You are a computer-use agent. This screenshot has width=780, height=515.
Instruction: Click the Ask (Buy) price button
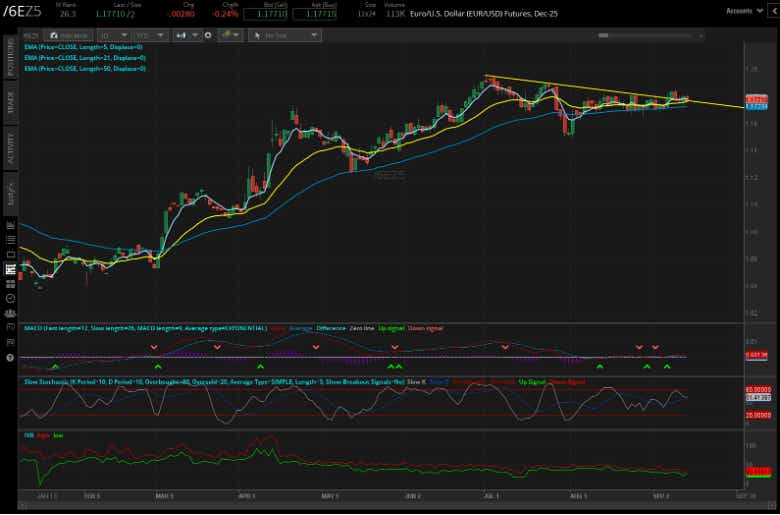(312, 15)
